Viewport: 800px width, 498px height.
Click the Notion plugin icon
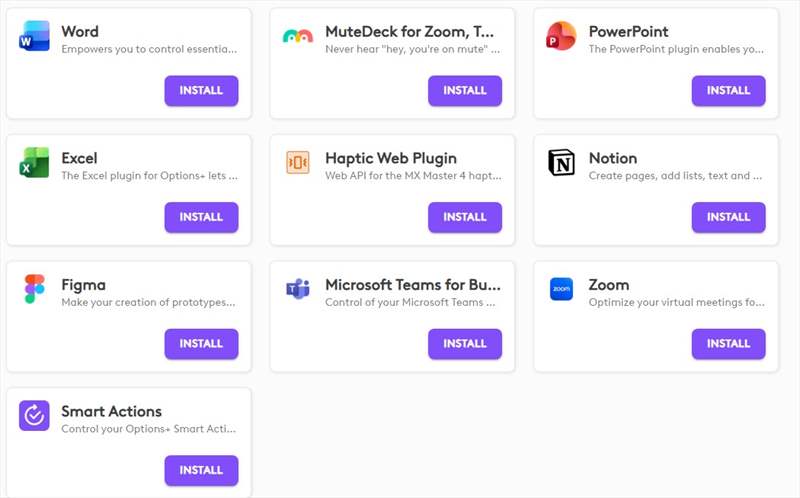[x=561, y=163]
